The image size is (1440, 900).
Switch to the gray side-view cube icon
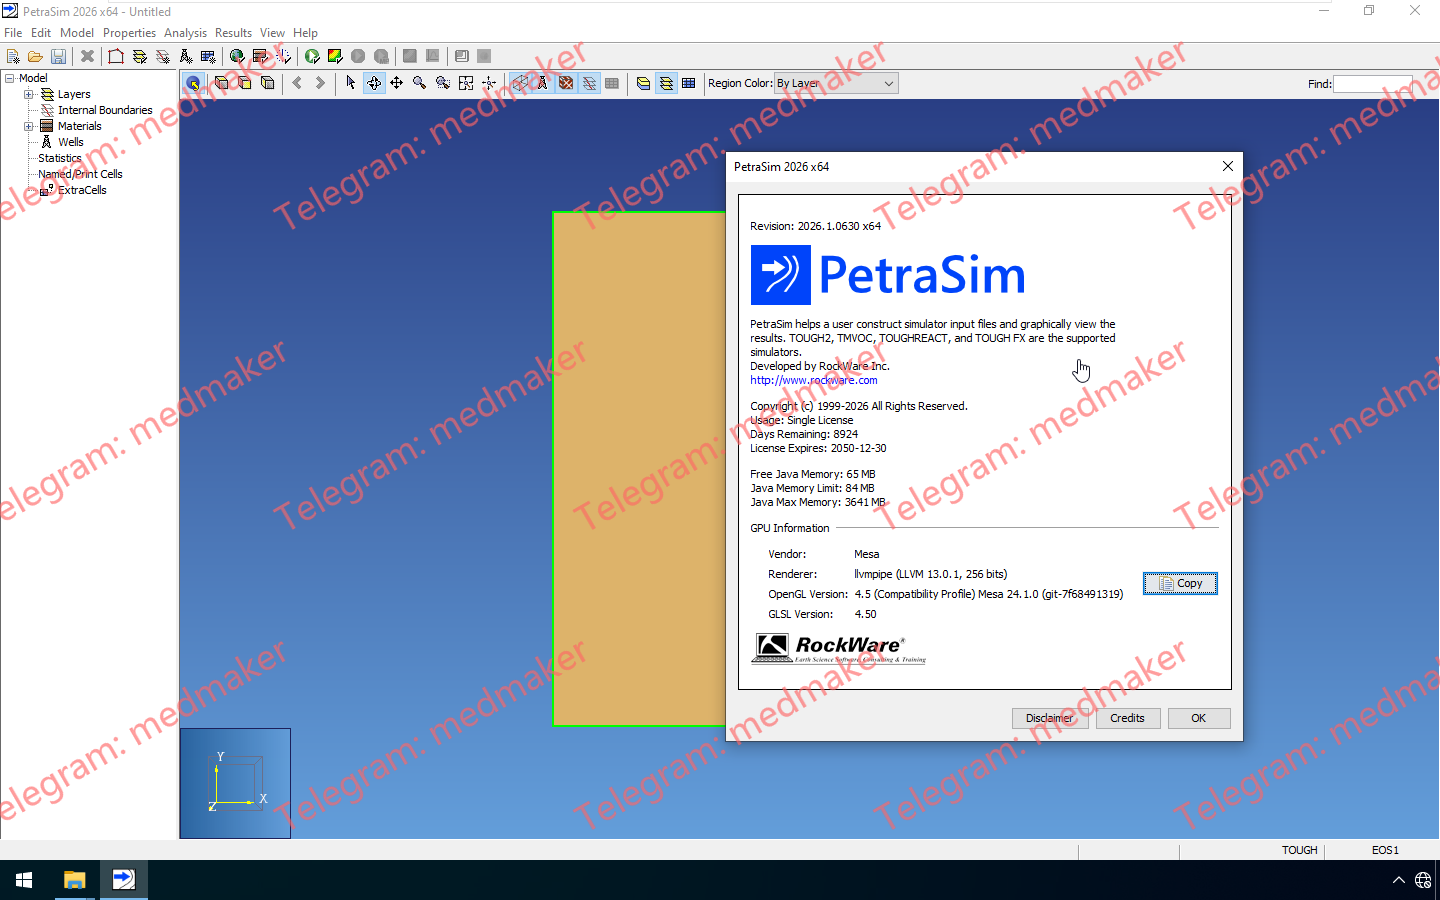tap(267, 83)
